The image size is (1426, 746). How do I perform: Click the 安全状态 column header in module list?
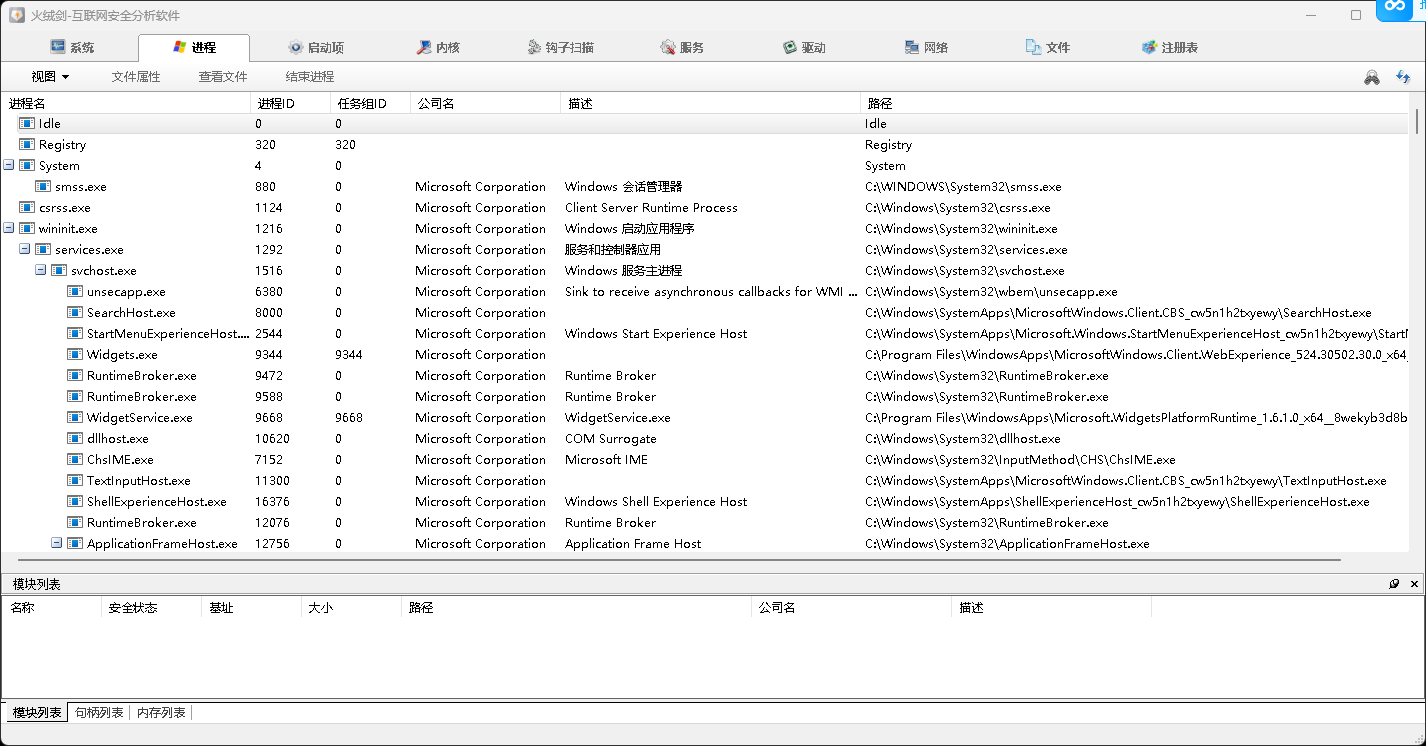pos(151,608)
